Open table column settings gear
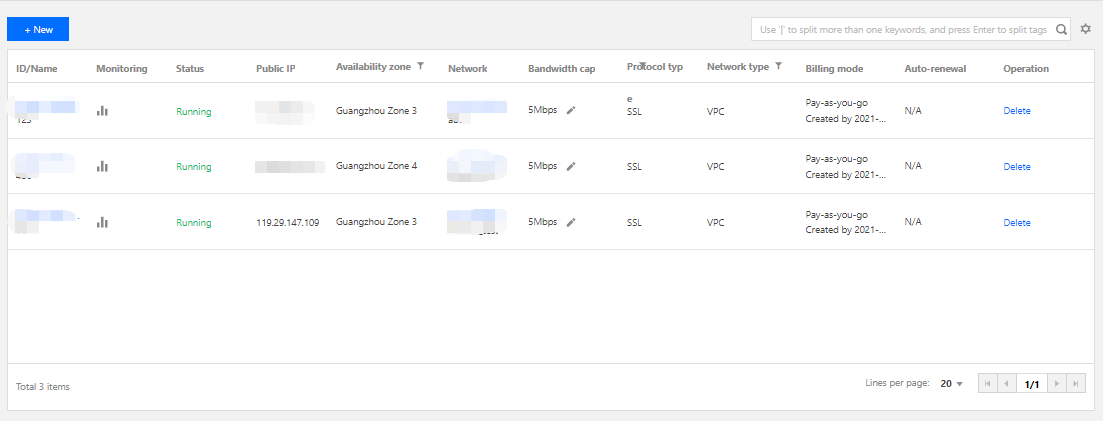Screen dimensions: 1103x421 coord(1086,30)
